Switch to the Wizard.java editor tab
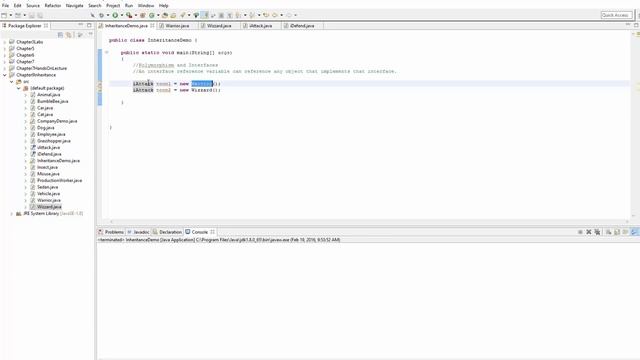This screenshot has width=640, height=360. pyautogui.click(x=219, y=26)
